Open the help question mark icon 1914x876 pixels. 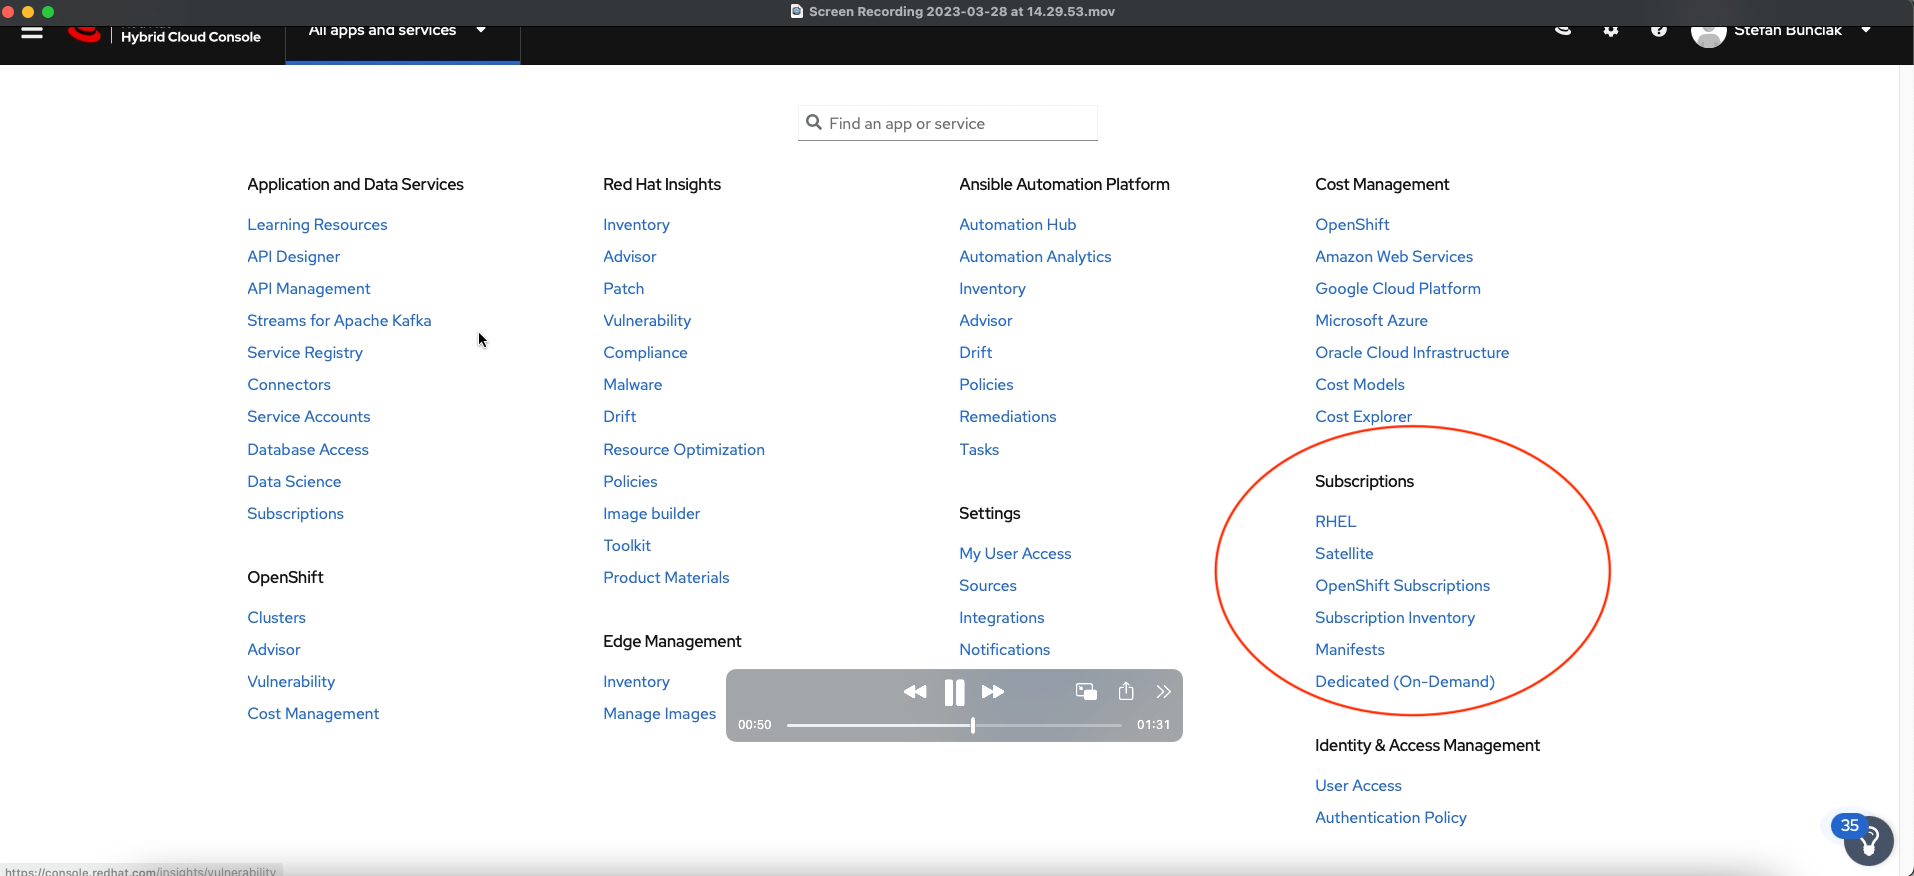pos(1659,31)
